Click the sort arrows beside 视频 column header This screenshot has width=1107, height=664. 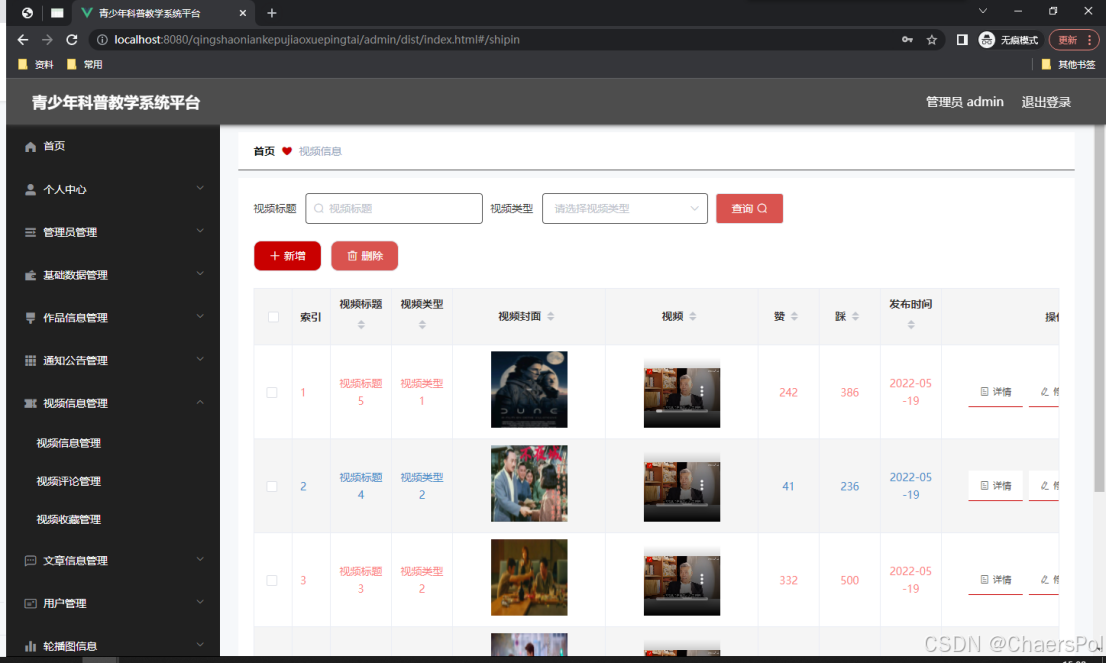click(x=693, y=316)
